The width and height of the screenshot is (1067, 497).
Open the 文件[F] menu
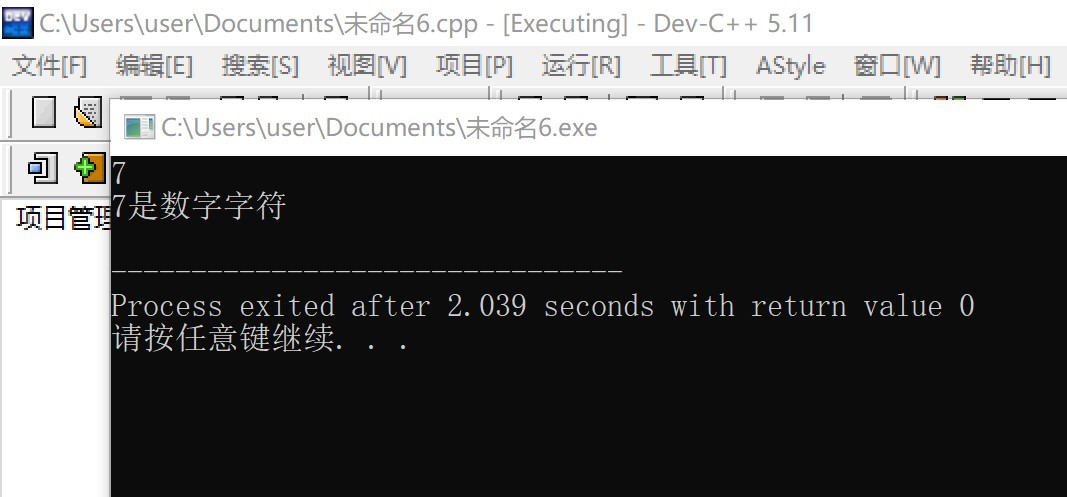(49, 66)
